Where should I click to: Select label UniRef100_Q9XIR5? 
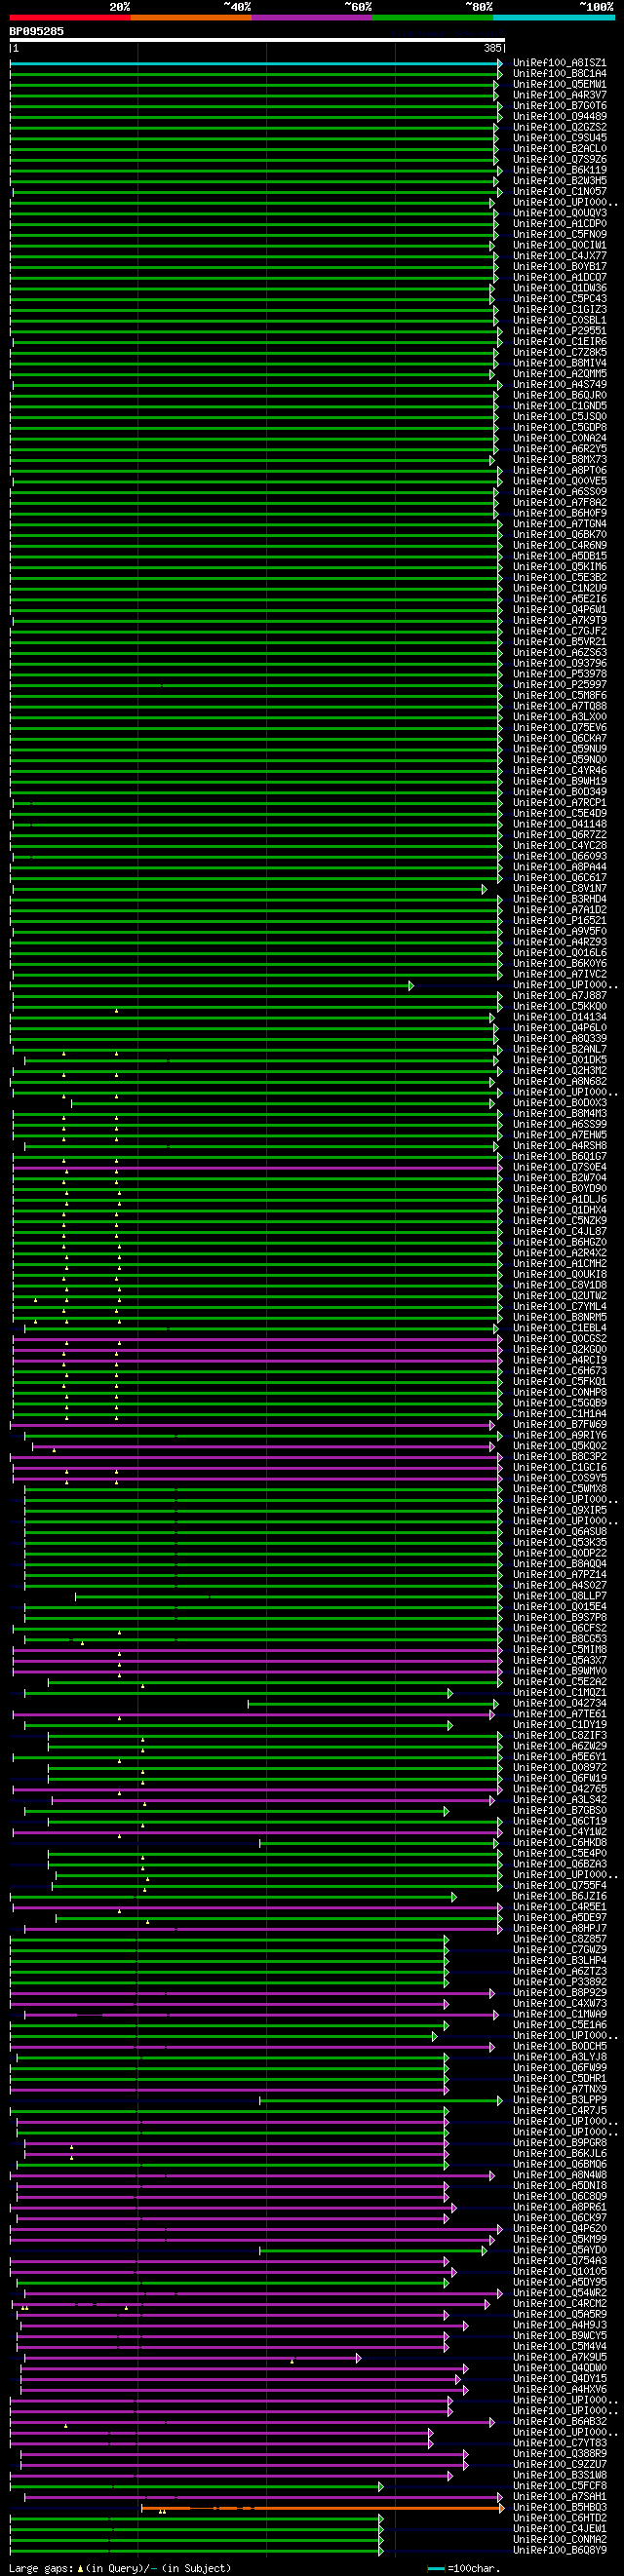(560, 1511)
